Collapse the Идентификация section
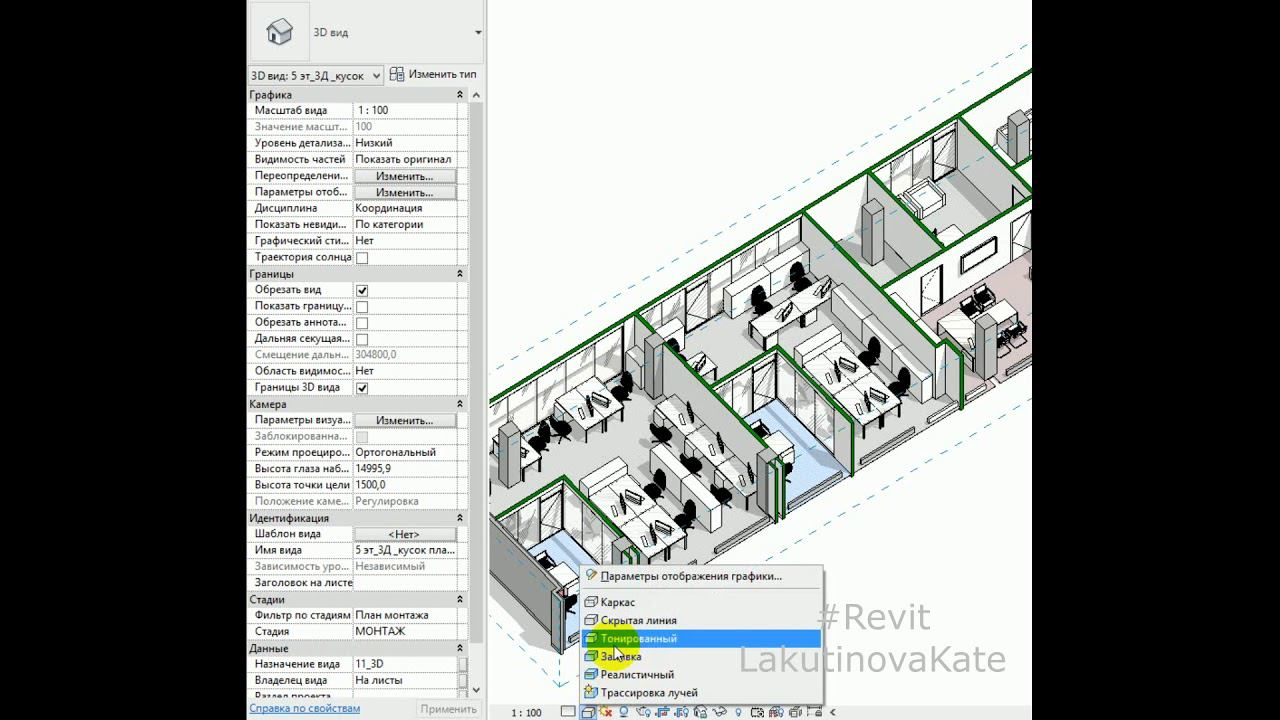Viewport: 1280px width, 720px height. [460, 518]
